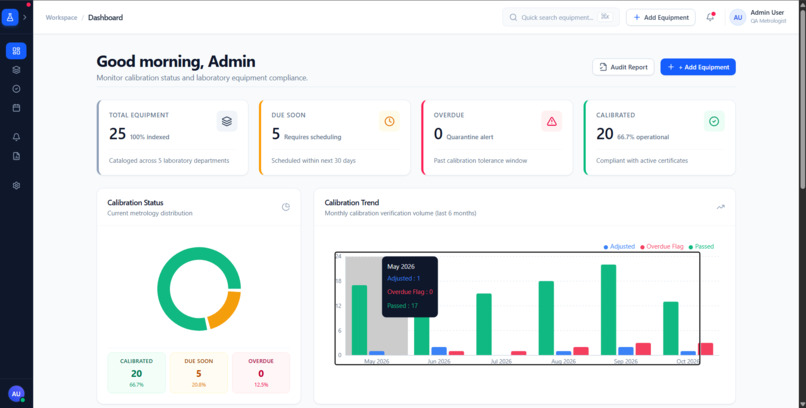Viewport: 806px width, 408px height.
Task: Click the Calibrated checkmark icon
Action: pyautogui.click(x=714, y=121)
